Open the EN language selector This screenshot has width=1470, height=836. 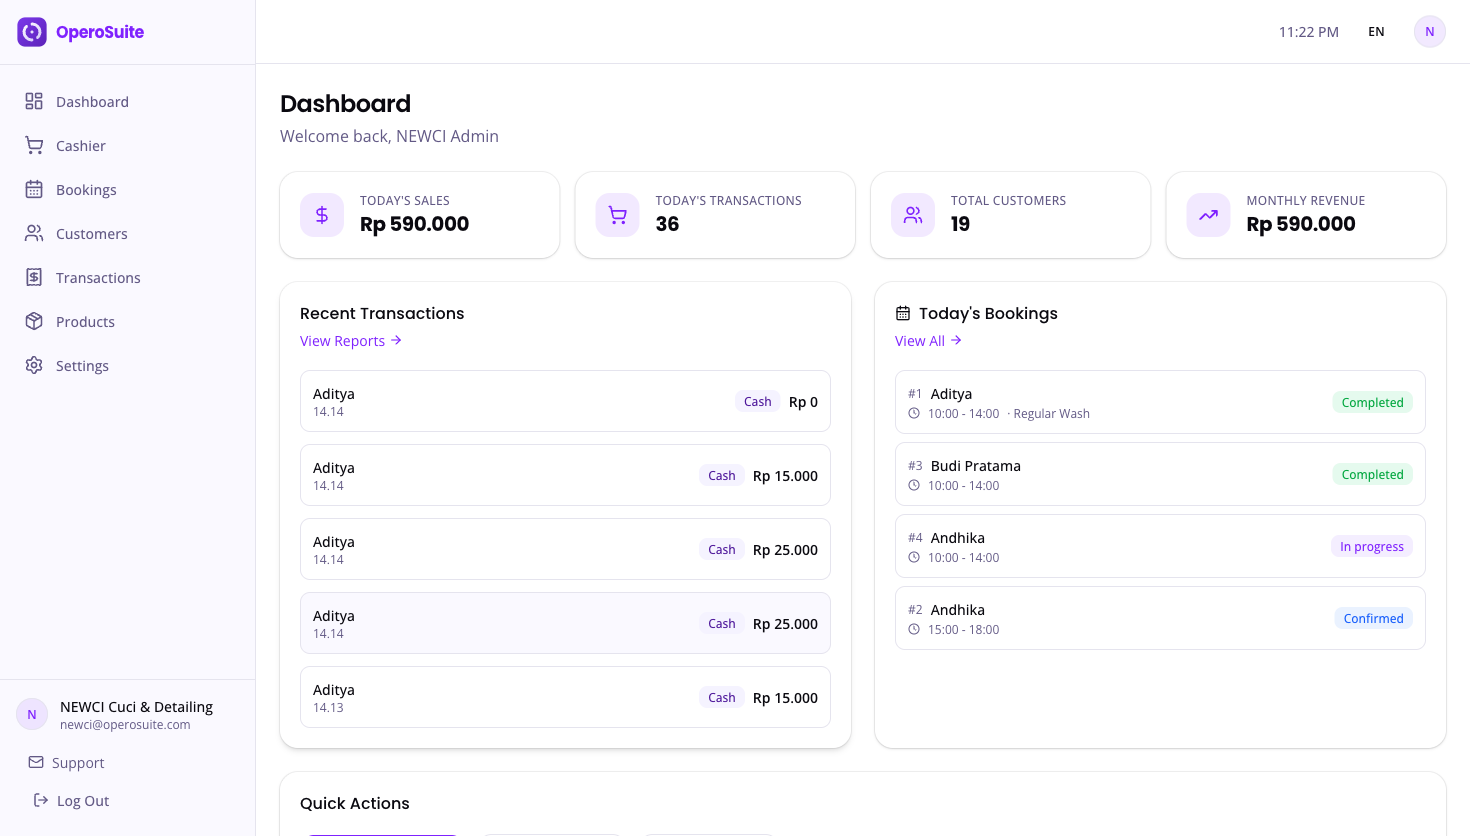point(1376,31)
